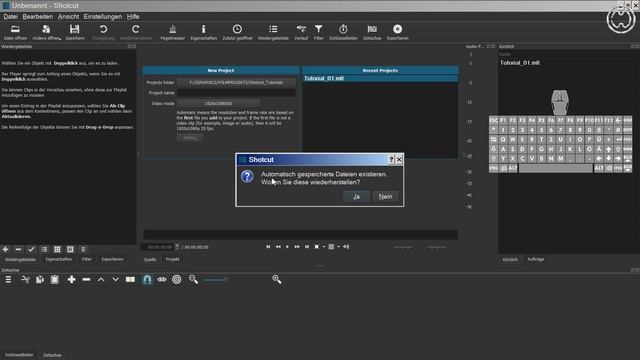Open file with Datei öffnen icon
640x360 pixels.
(x=15, y=32)
